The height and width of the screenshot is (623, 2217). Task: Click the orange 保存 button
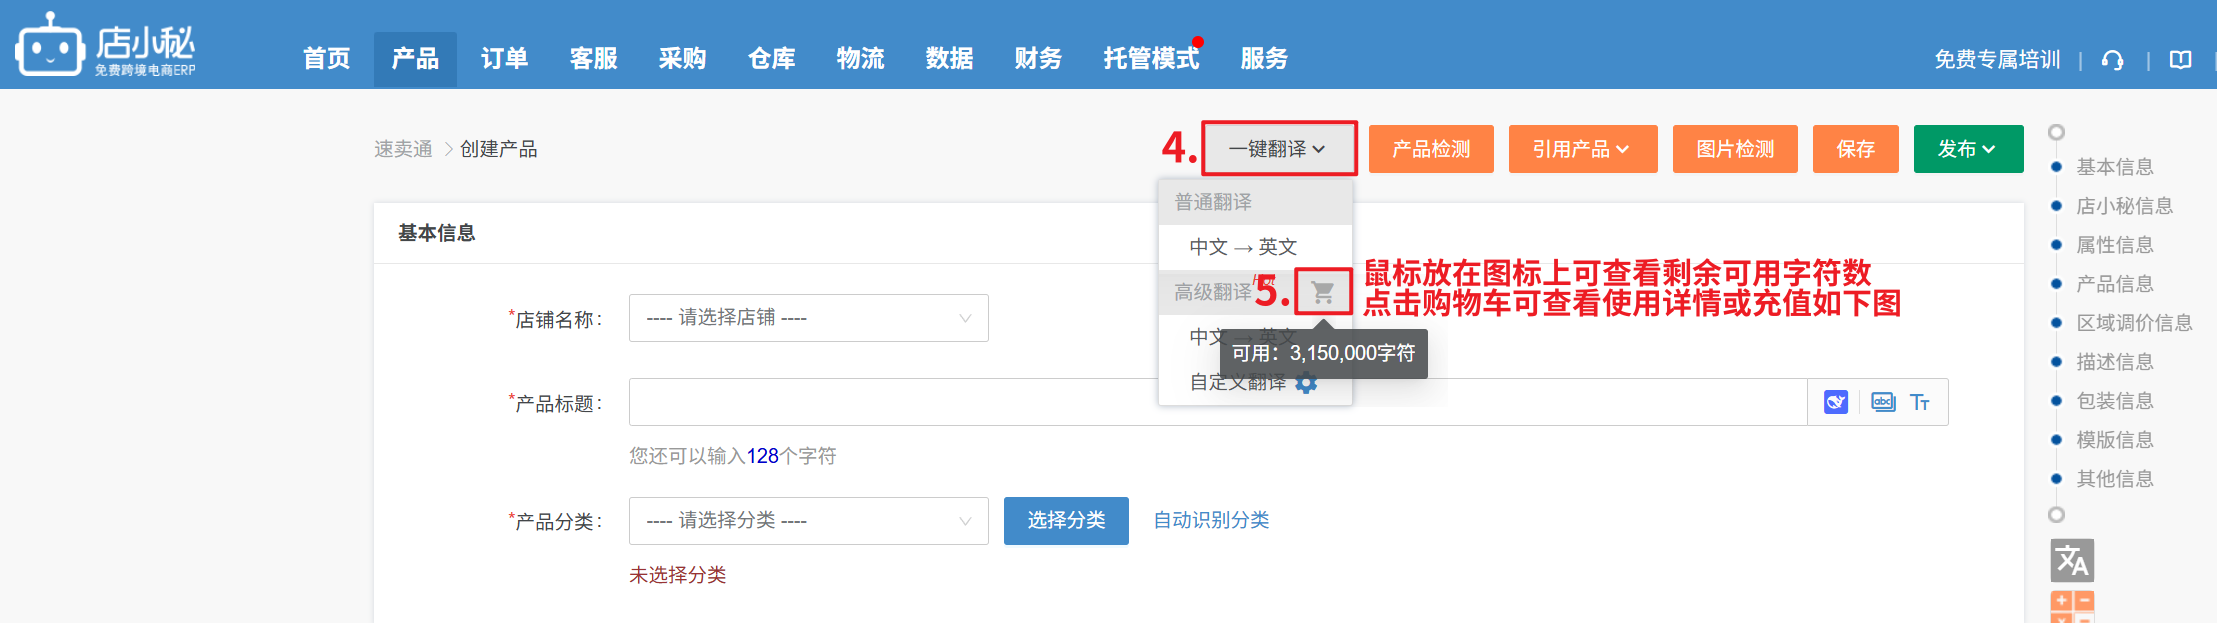pyautogui.click(x=1855, y=149)
